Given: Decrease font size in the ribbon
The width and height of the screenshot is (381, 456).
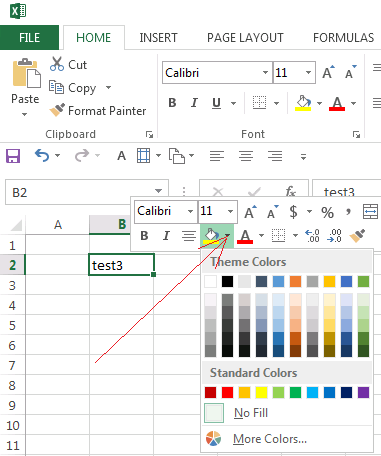Looking at the screenshot, I should (351, 72).
